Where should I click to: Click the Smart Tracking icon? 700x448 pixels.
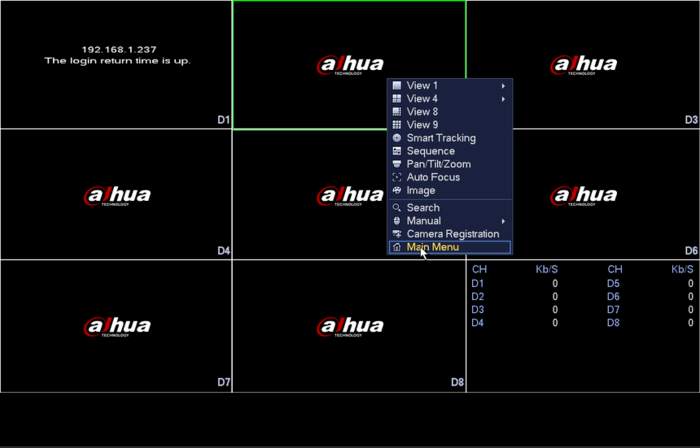pos(396,138)
